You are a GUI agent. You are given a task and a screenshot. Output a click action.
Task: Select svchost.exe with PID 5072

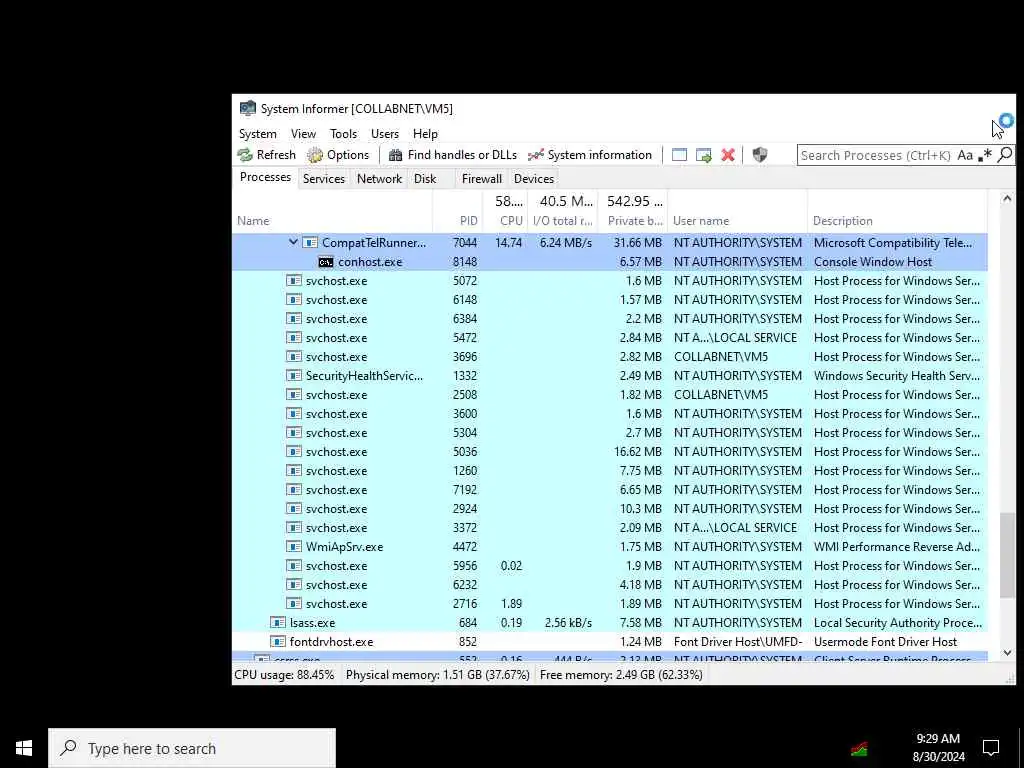point(610,281)
